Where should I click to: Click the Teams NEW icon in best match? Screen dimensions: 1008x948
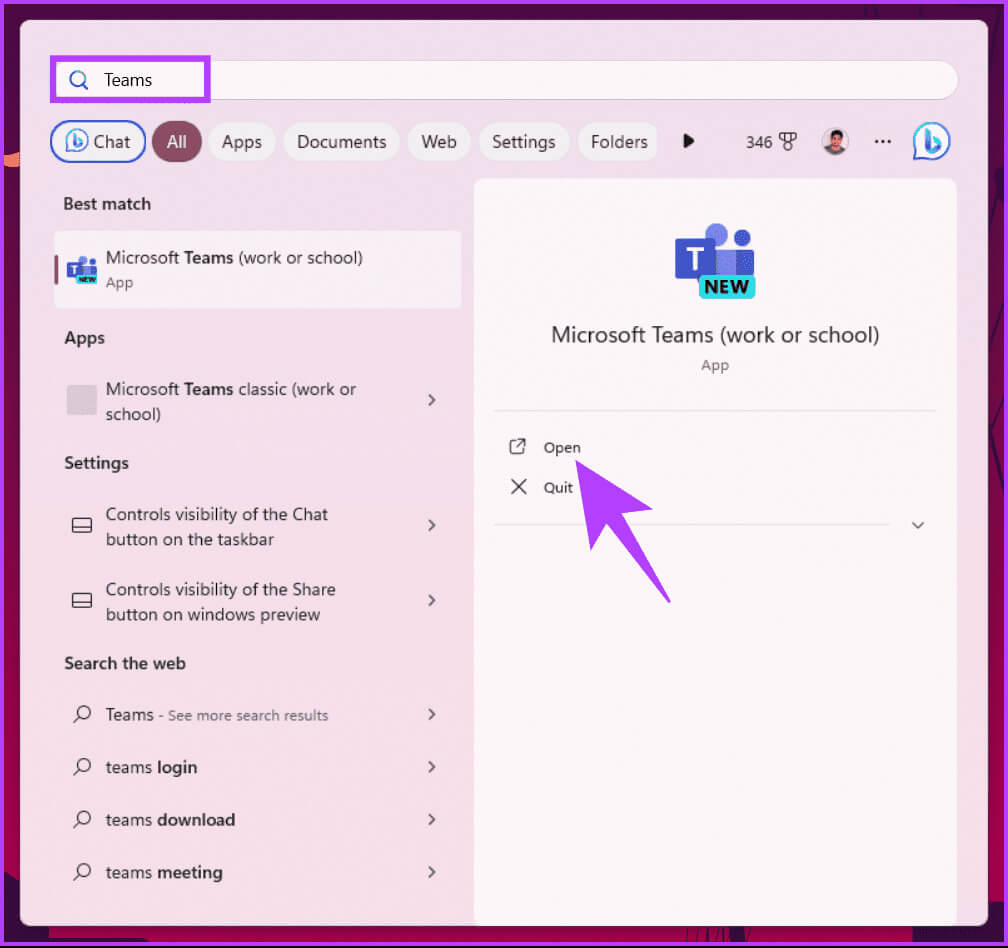click(x=82, y=270)
